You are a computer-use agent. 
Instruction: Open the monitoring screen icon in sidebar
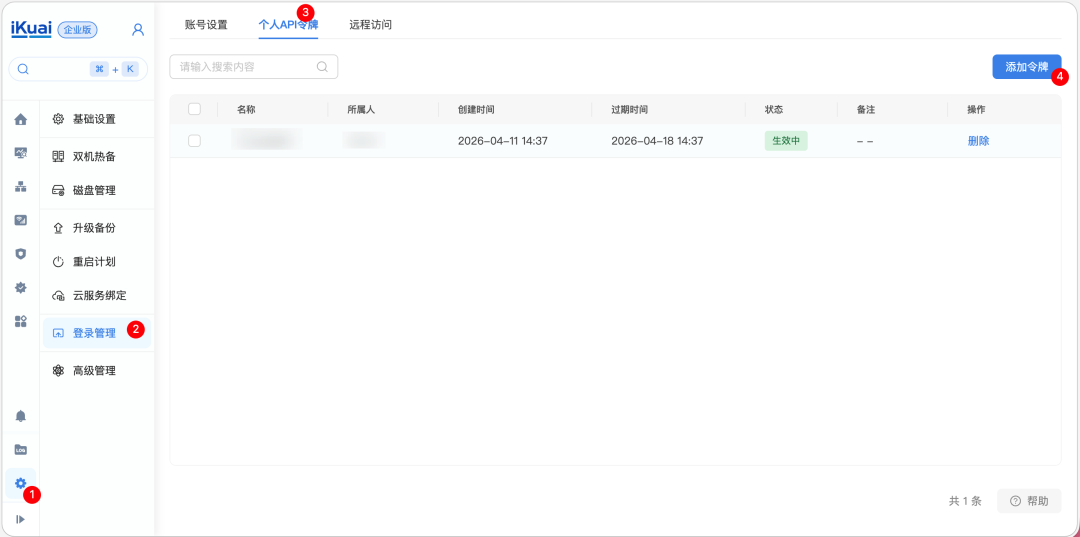point(21,153)
